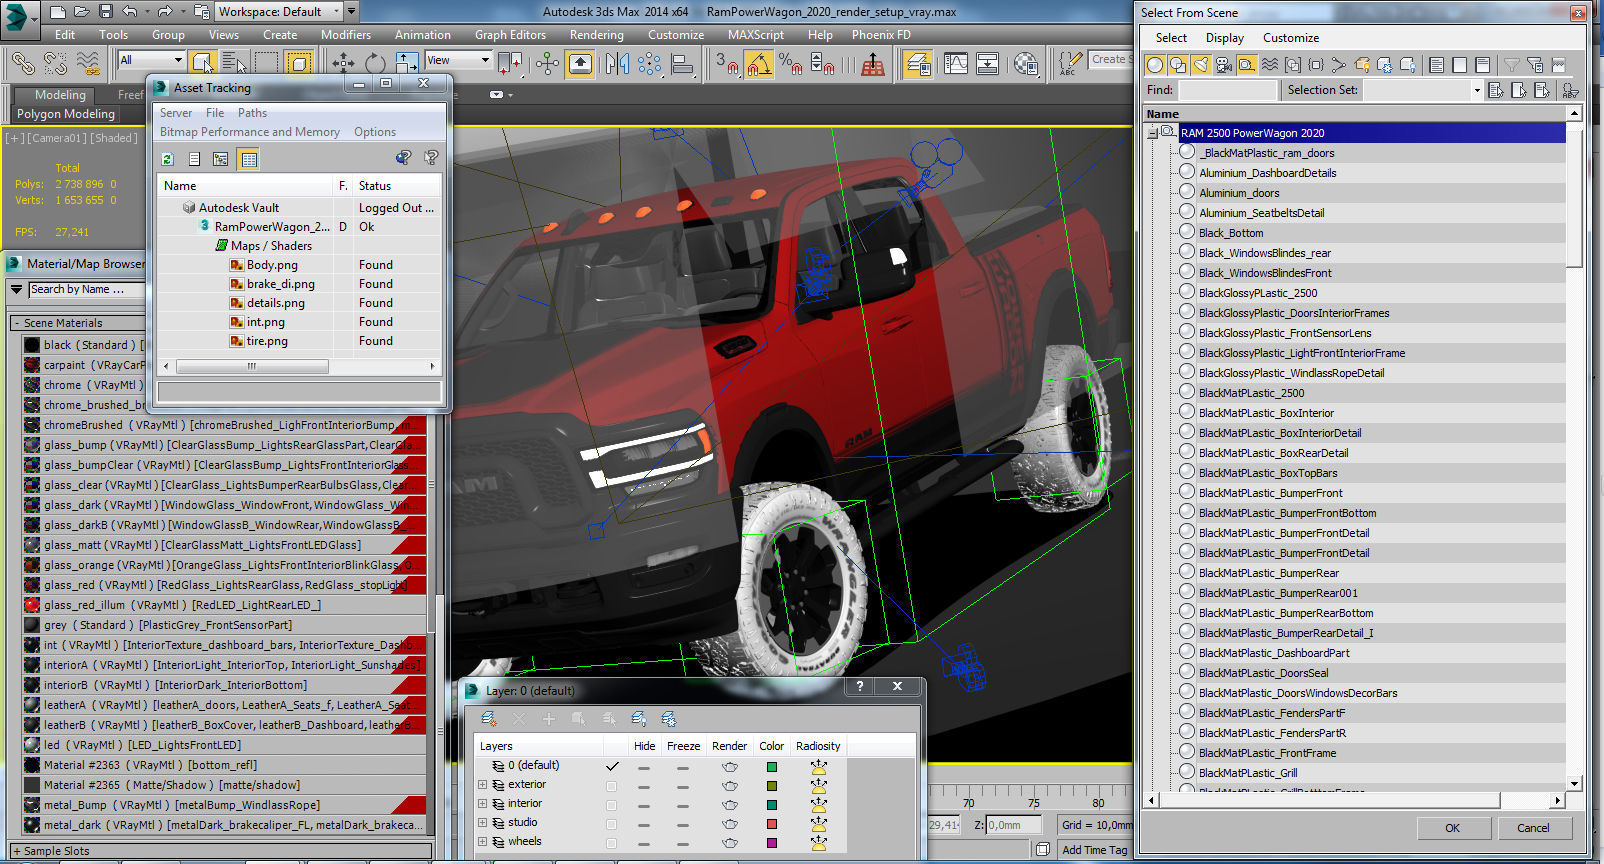The height and width of the screenshot is (864, 1604).
Task: Toggle Hide for the studio layer
Action: [x=644, y=824]
